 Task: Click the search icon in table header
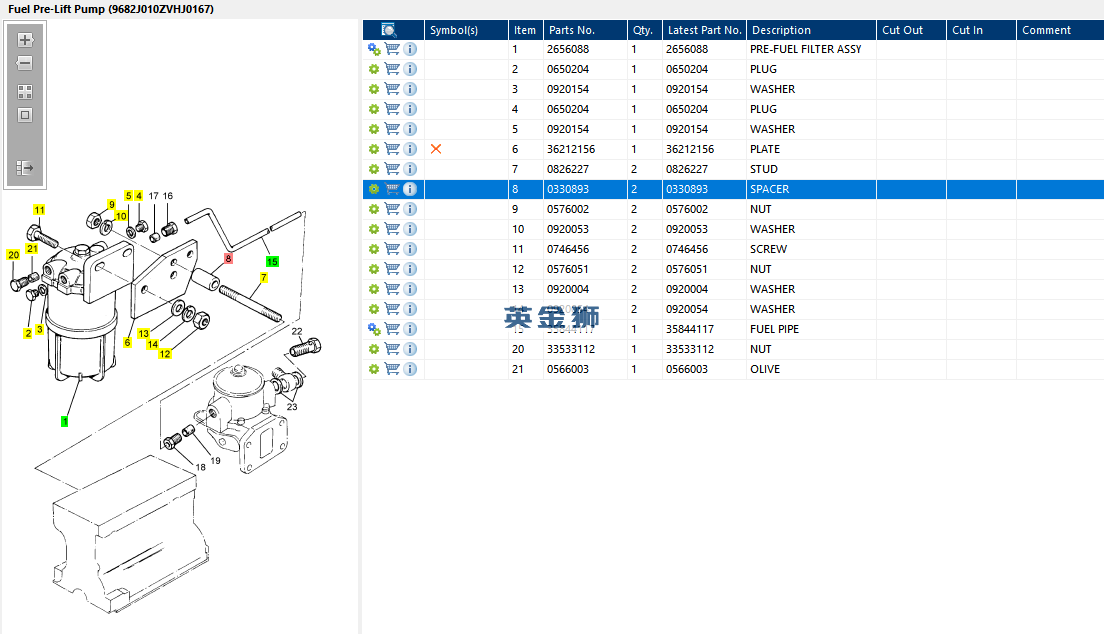click(x=389, y=30)
